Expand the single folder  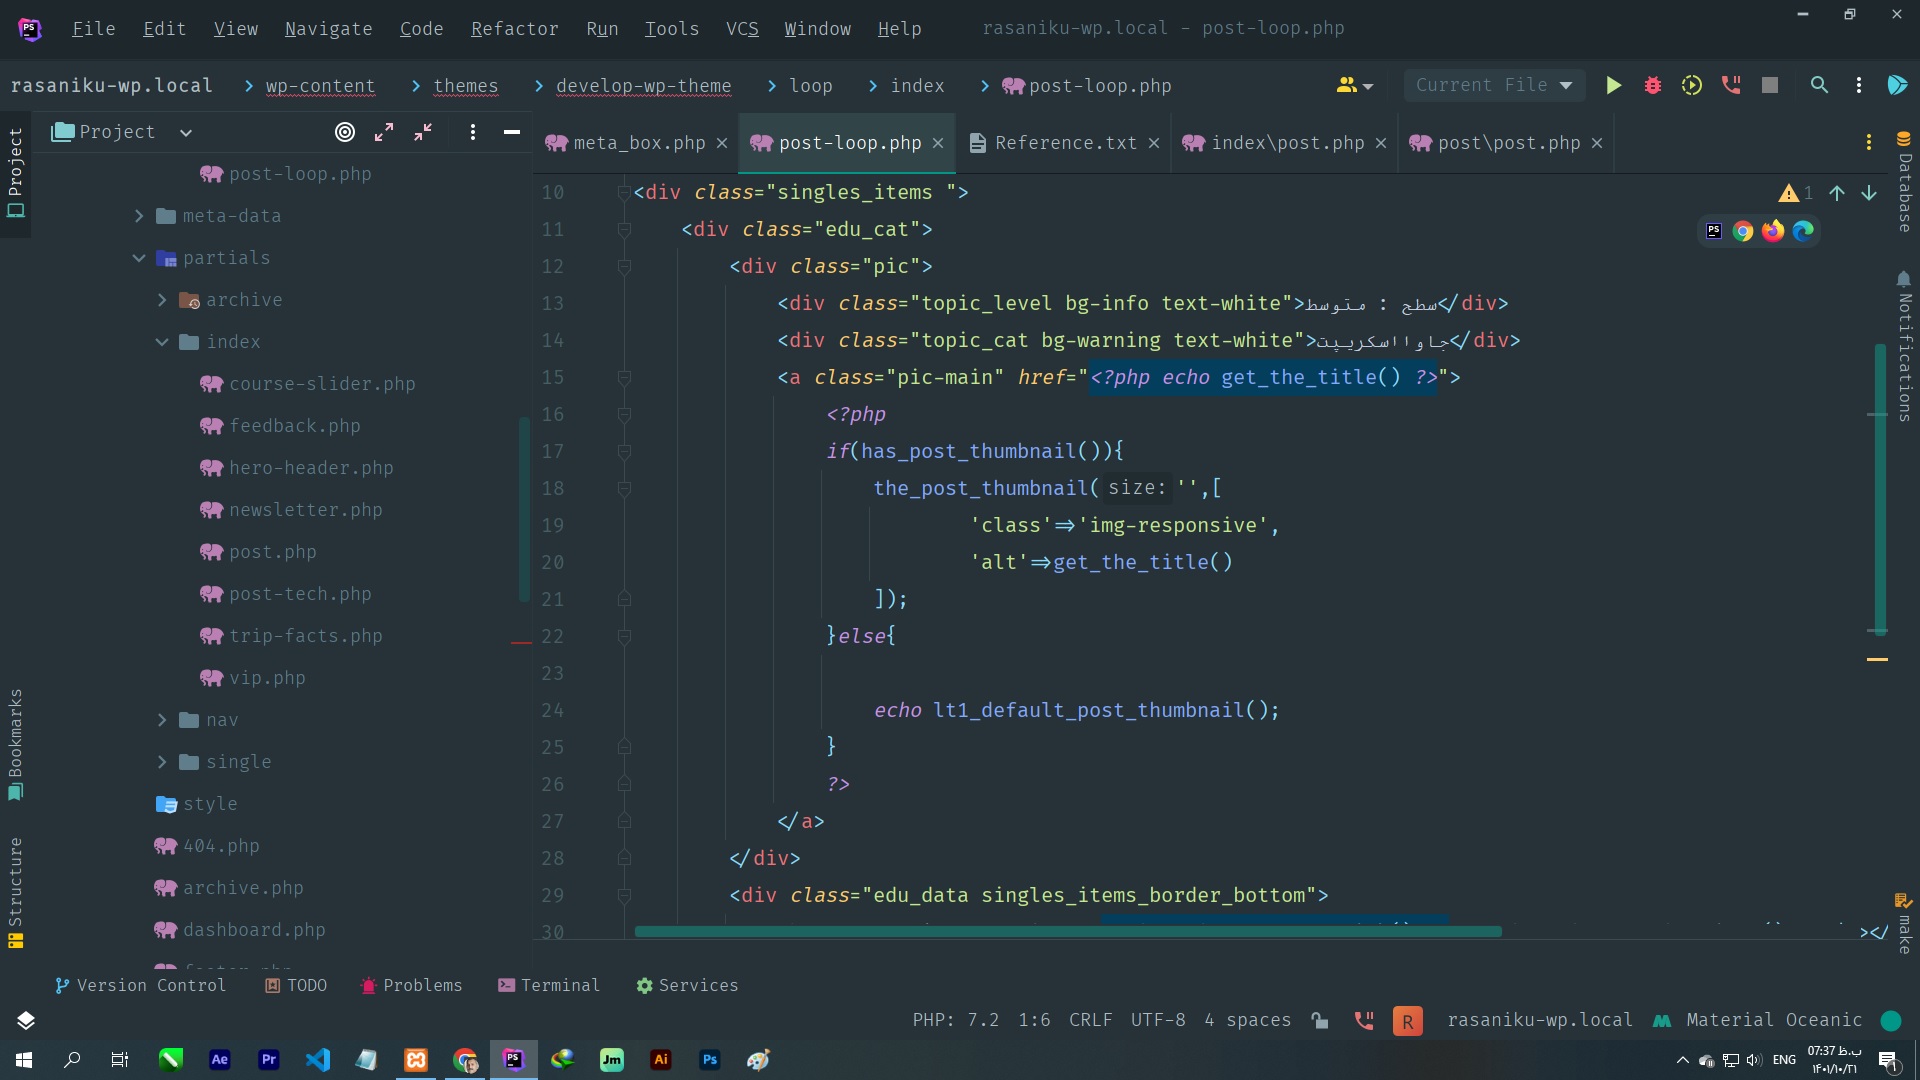pyautogui.click(x=162, y=762)
